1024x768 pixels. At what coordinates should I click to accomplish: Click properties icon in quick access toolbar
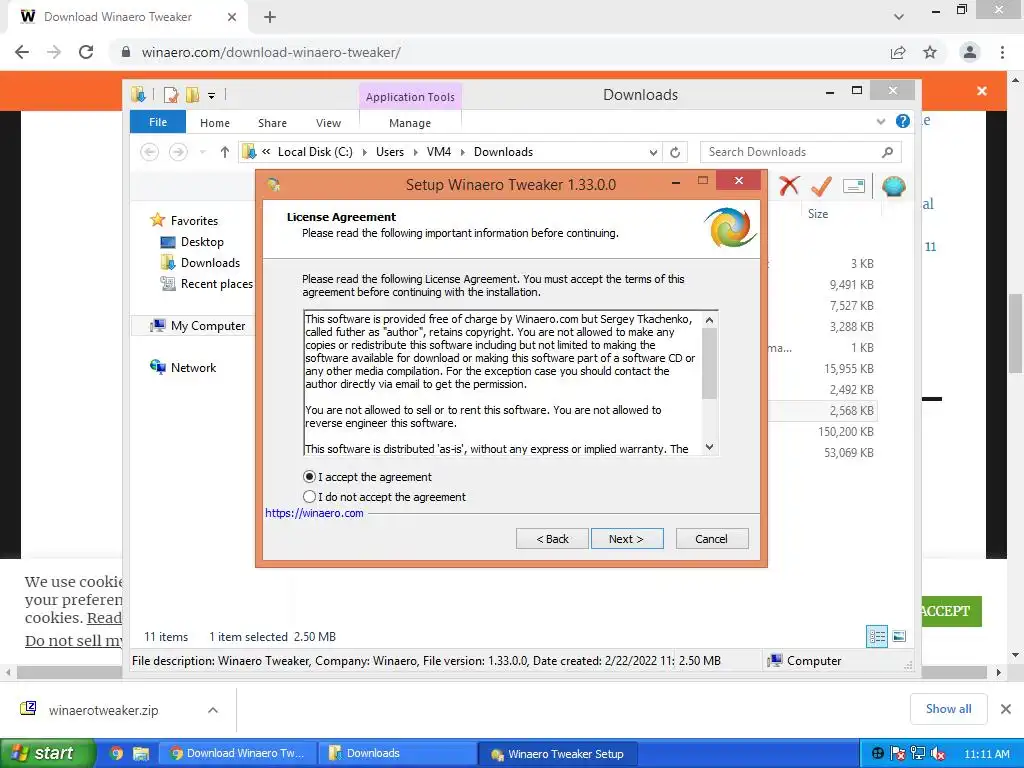pyautogui.click(x=171, y=95)
